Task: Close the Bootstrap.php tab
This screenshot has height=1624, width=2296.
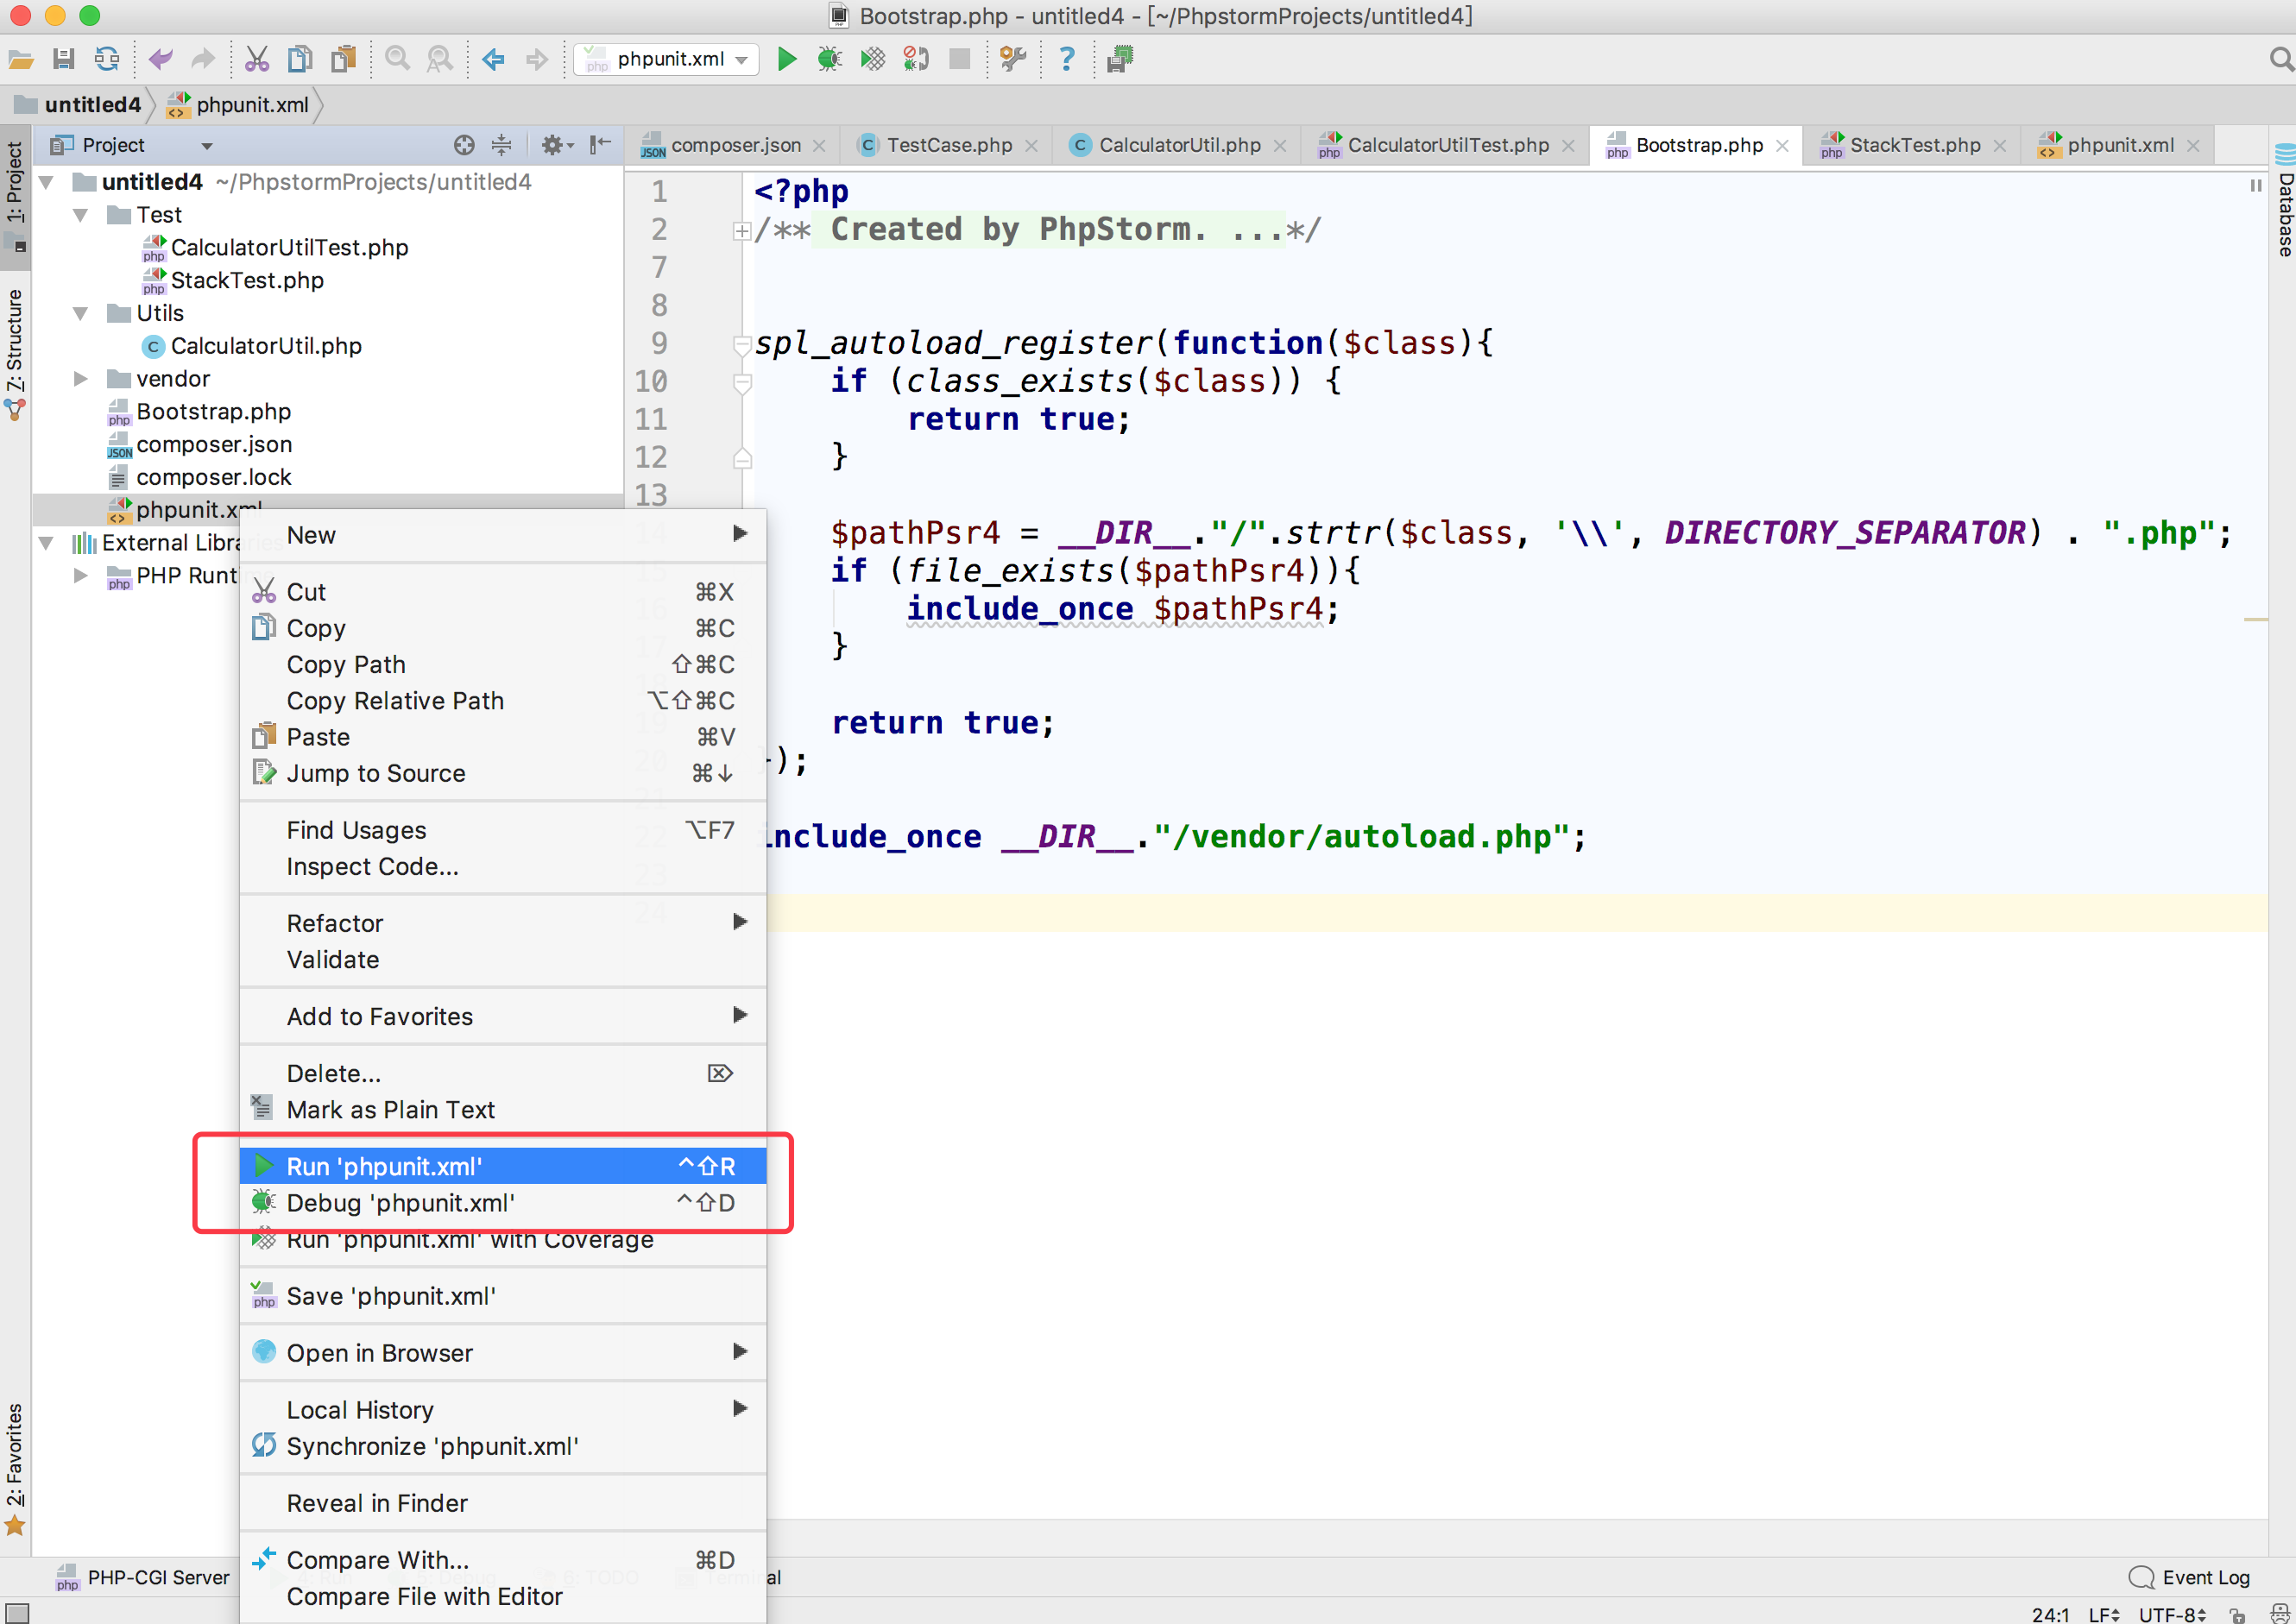Action: click(x=1782, y=146)
